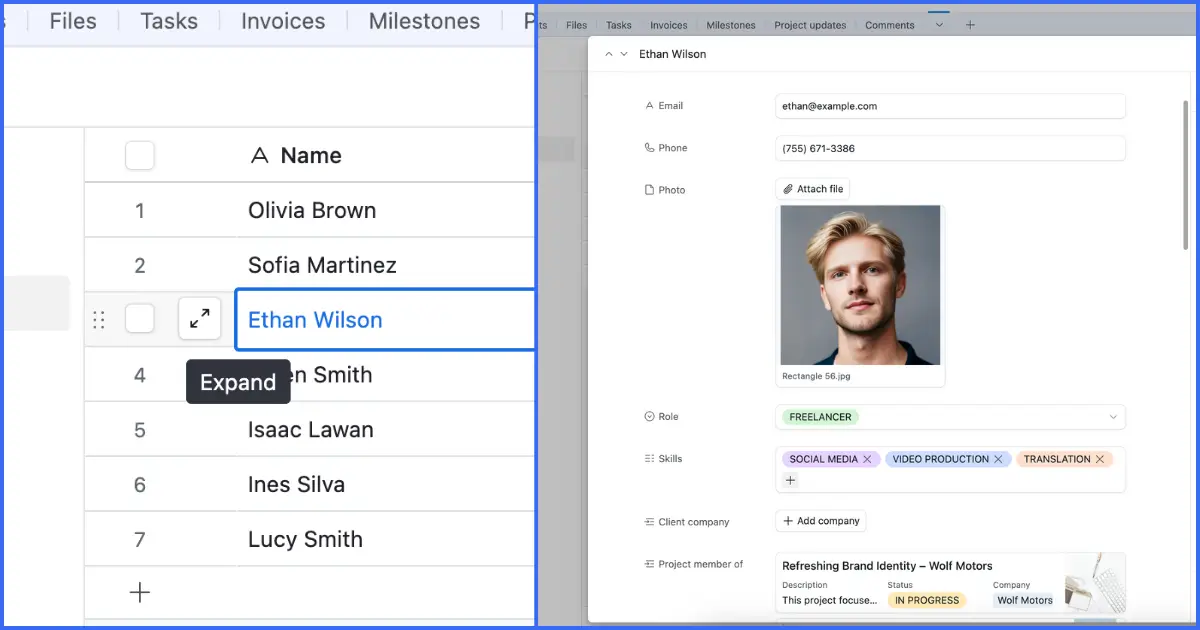Click the plus icon to add a new view tab
This screenshot has height=630, width=1200.
click(970, 24)
